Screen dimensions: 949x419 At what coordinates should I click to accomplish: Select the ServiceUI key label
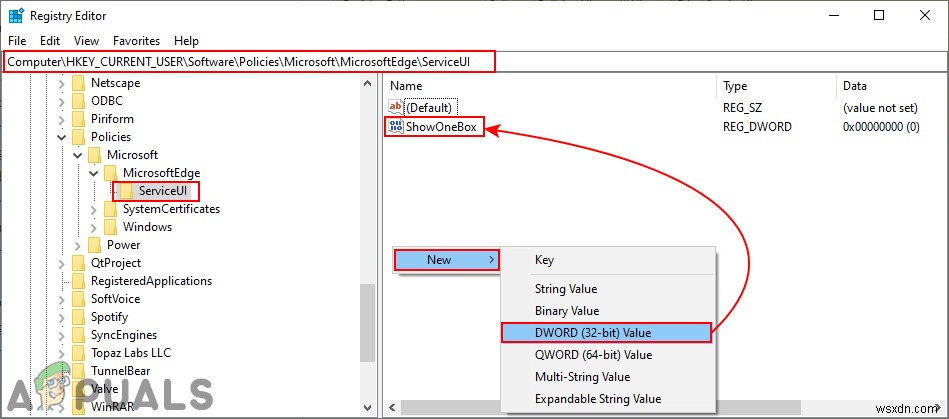coord(163,191)
